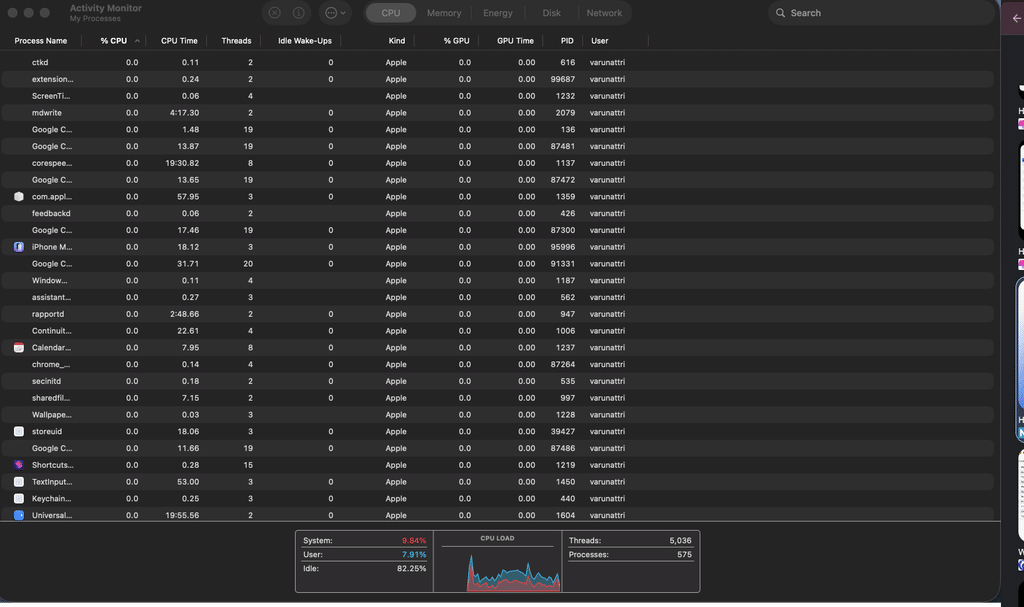Sort by User column header

[x=600, y=41]
